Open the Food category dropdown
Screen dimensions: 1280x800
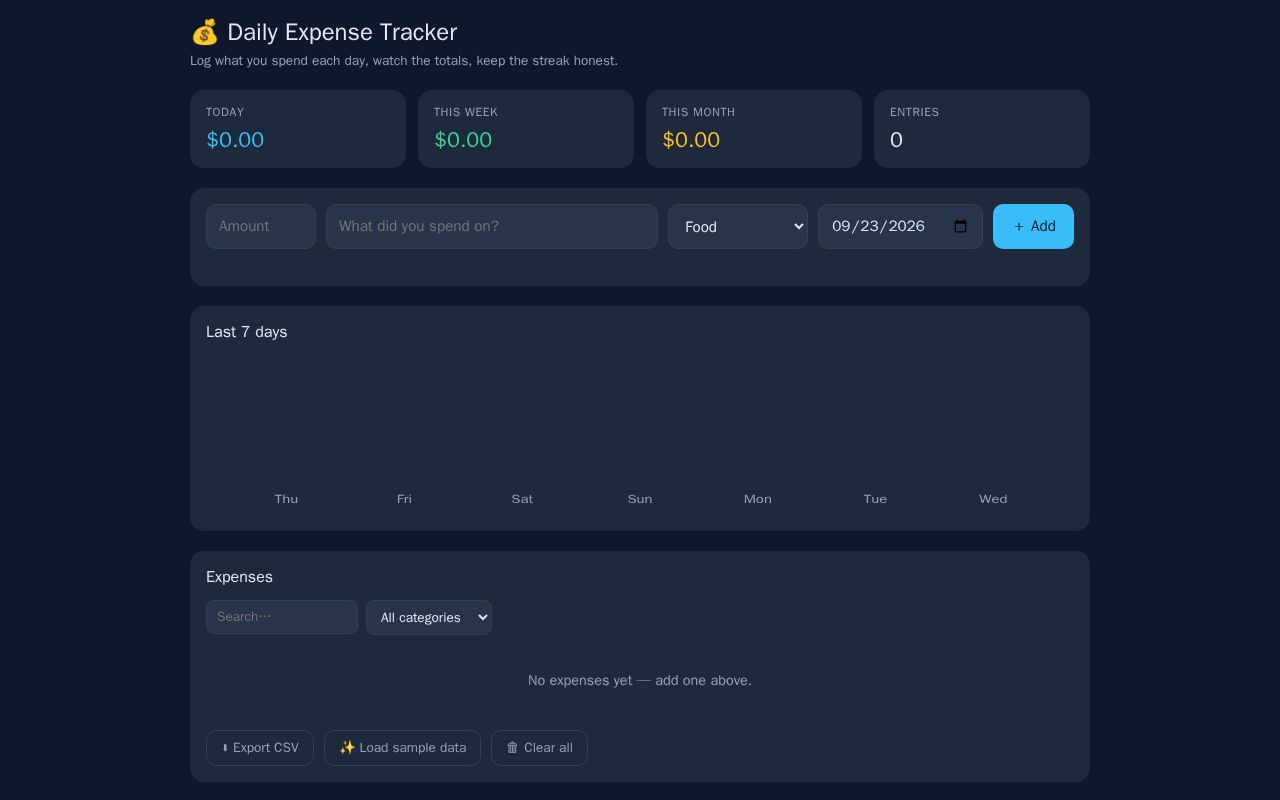[x=738, y=226]
